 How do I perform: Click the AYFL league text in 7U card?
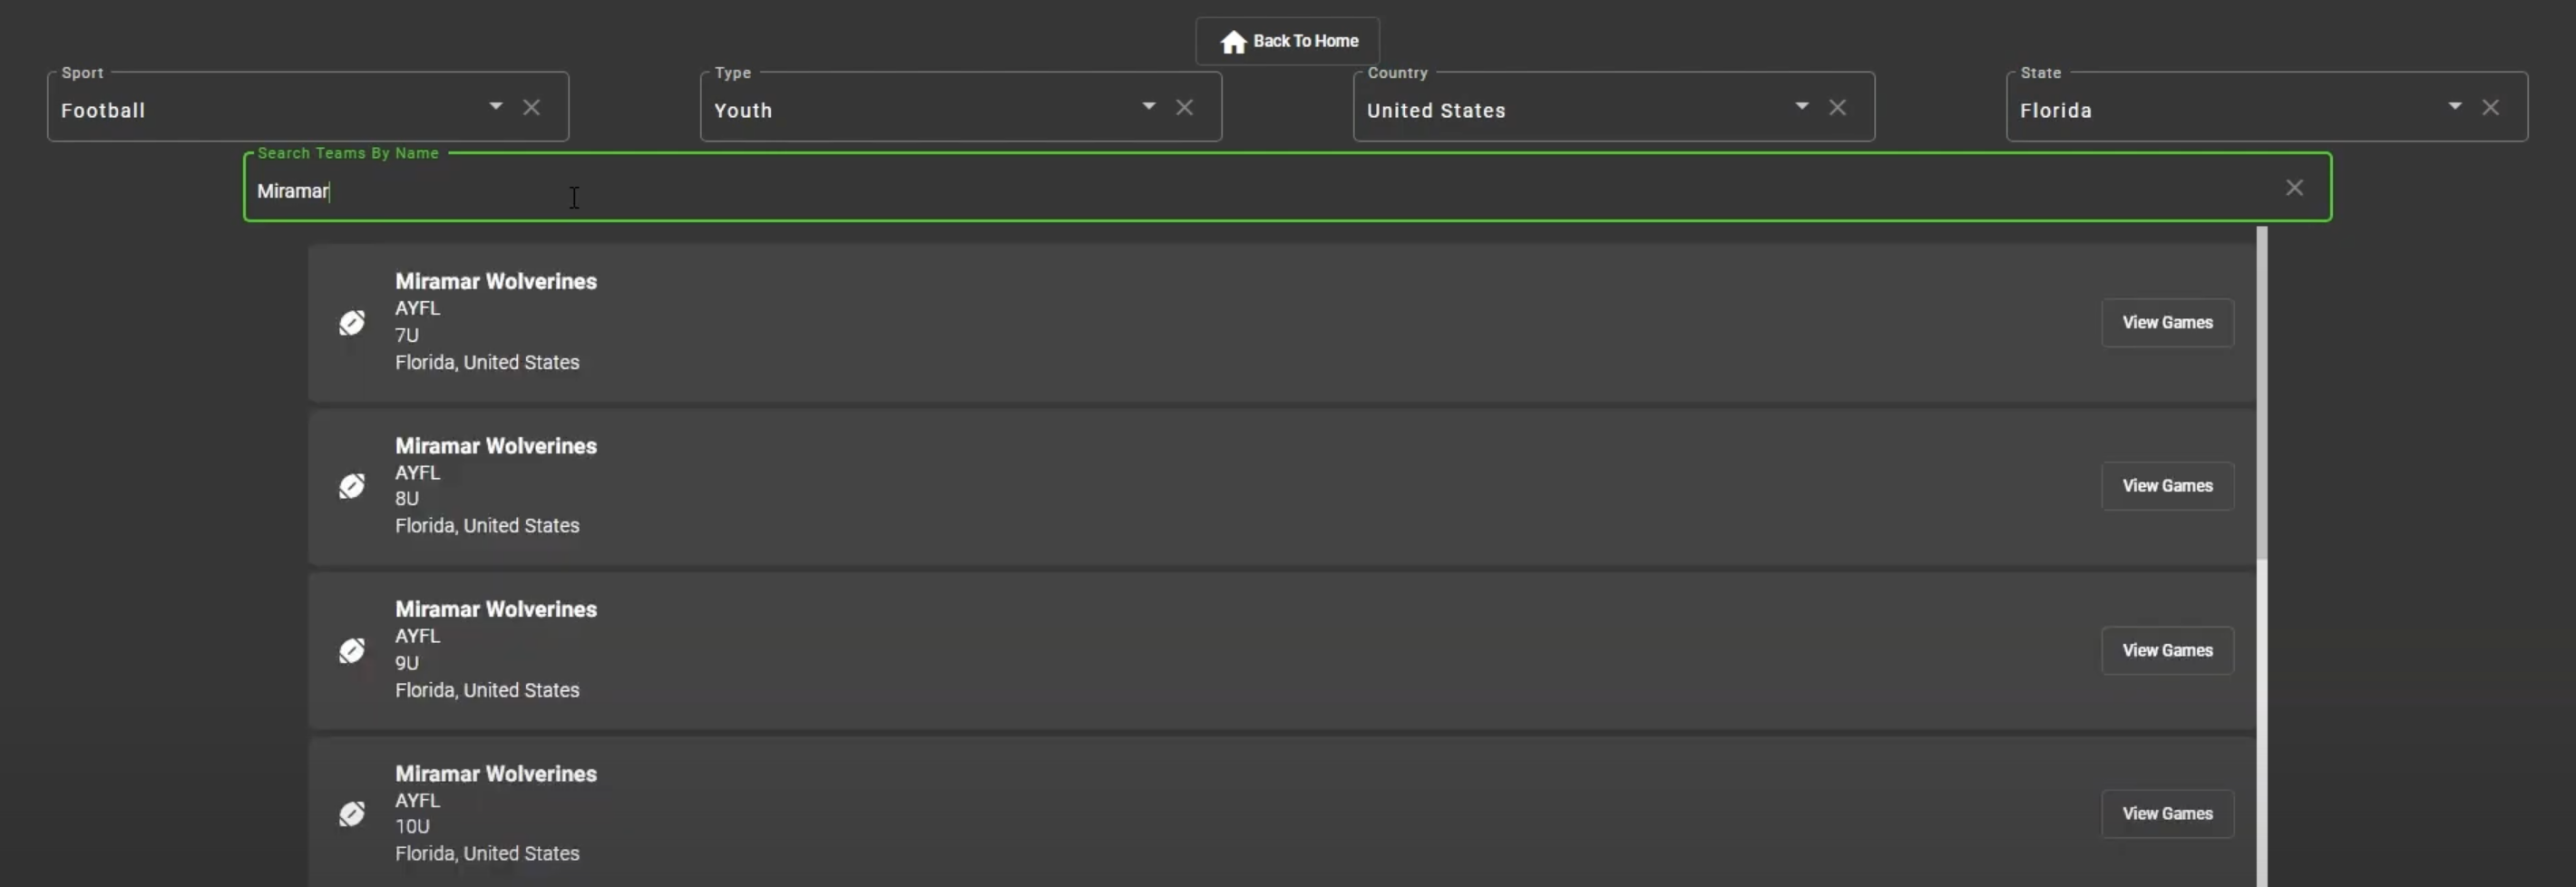point(417,309)
